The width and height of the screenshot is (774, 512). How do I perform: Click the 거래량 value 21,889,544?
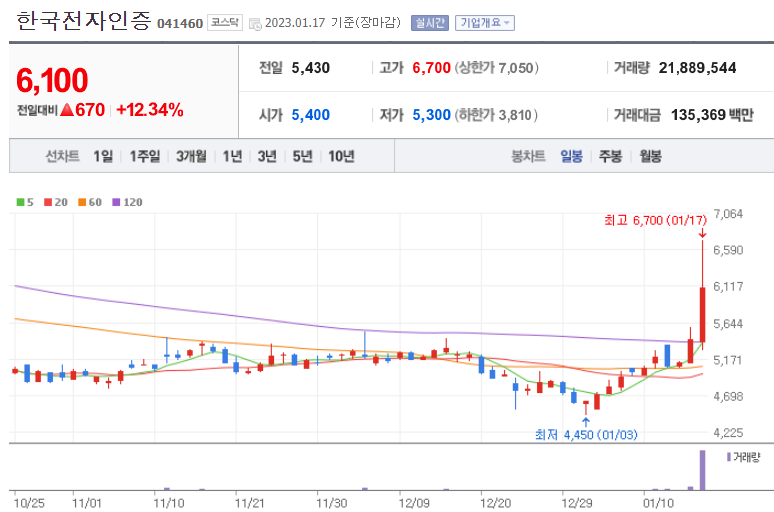click(x=697, y=68)
